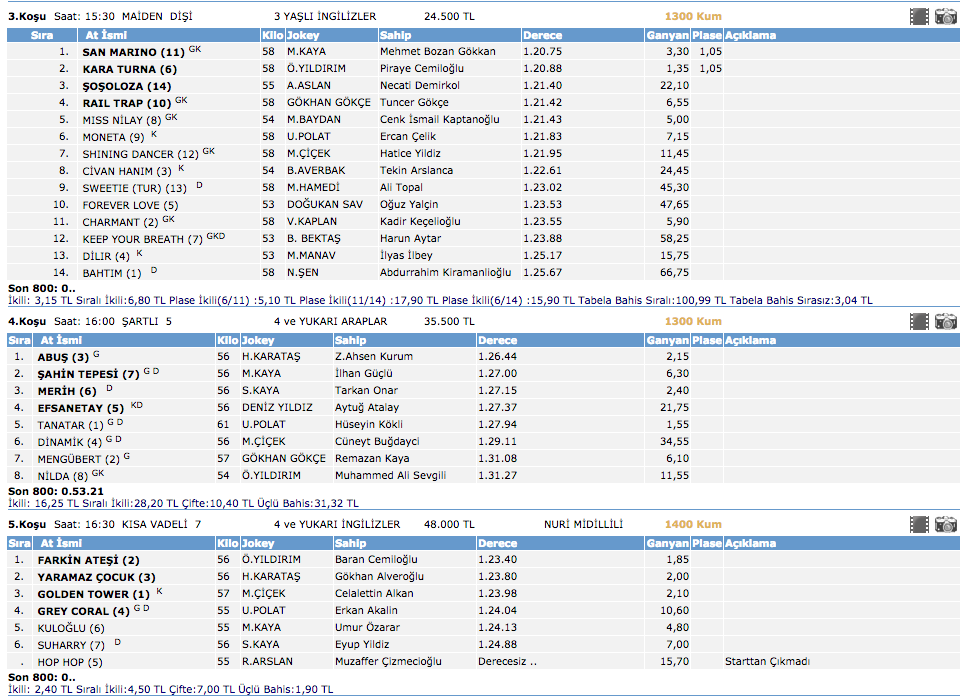Image resolution: width=972 pixels, height=698 pixels.
Task: Open owner Muzaffer Çizmecioğlu
Action: [x=388, y=662]
